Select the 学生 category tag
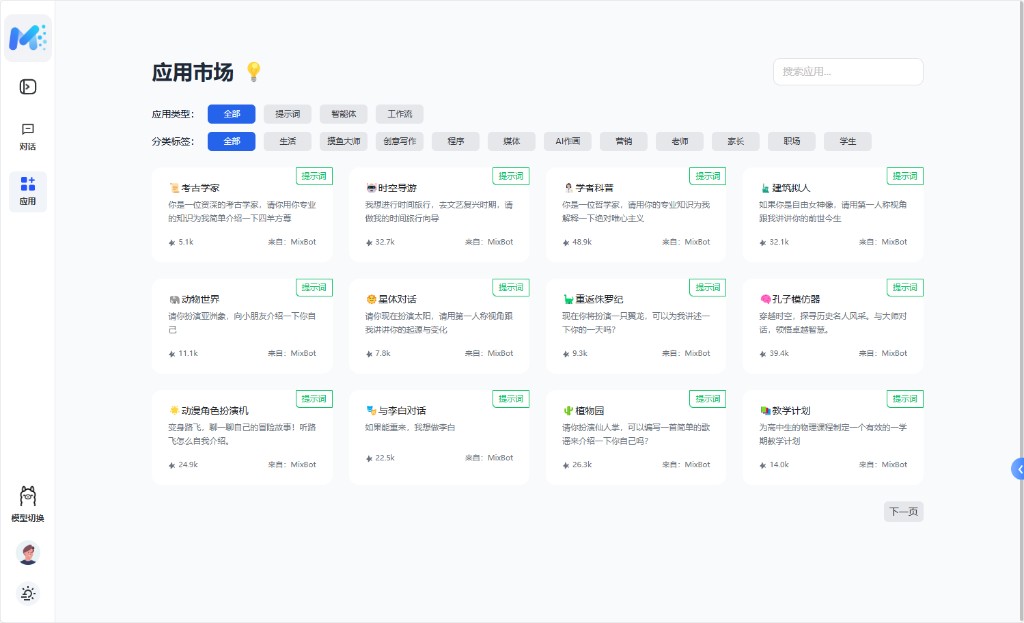This screenshot has width=1024, height=623. pos(848,141)
